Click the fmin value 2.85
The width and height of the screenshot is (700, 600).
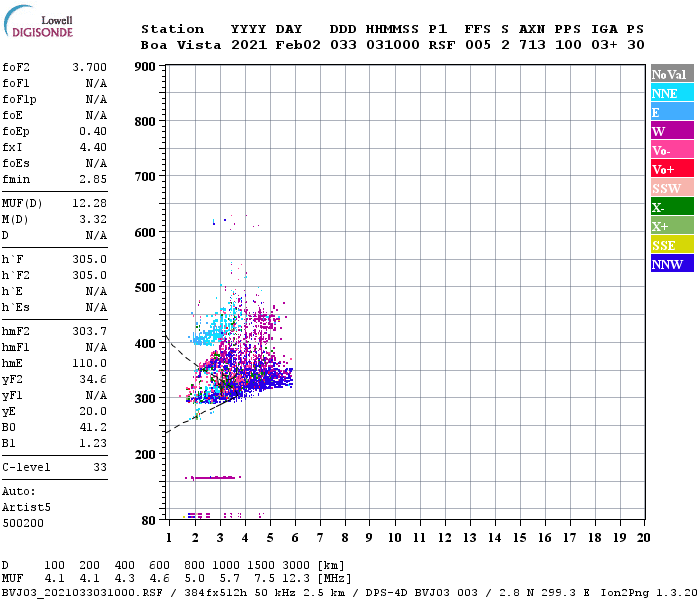click(x=93, y=179)
